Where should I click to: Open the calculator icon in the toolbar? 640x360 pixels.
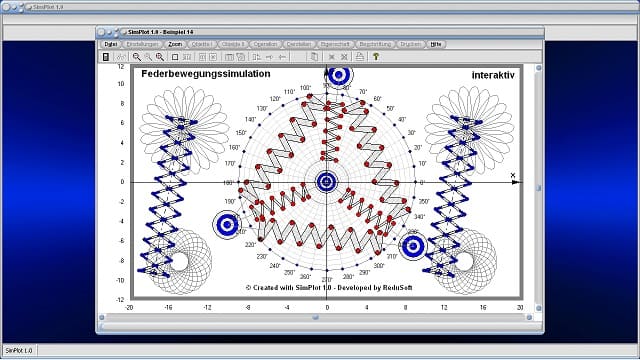click(106, 57)
